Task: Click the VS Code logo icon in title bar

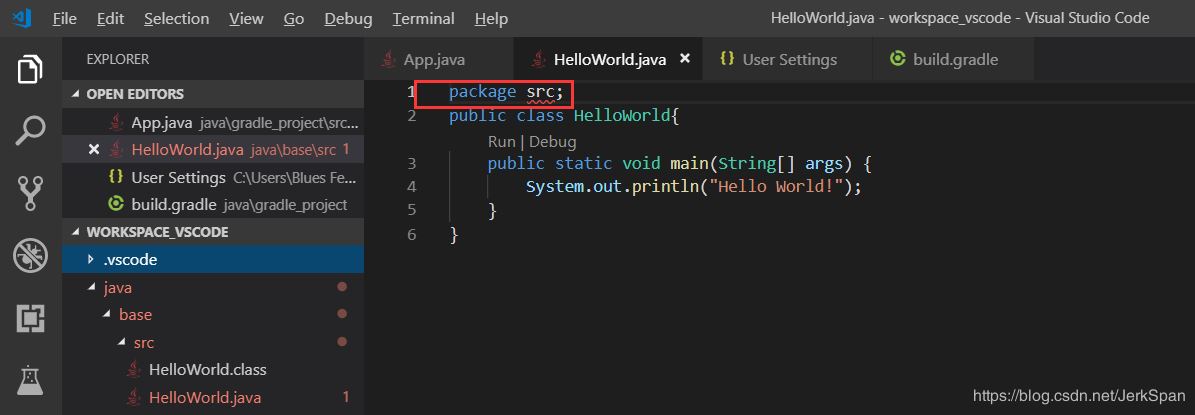Action: coord(21,18)
